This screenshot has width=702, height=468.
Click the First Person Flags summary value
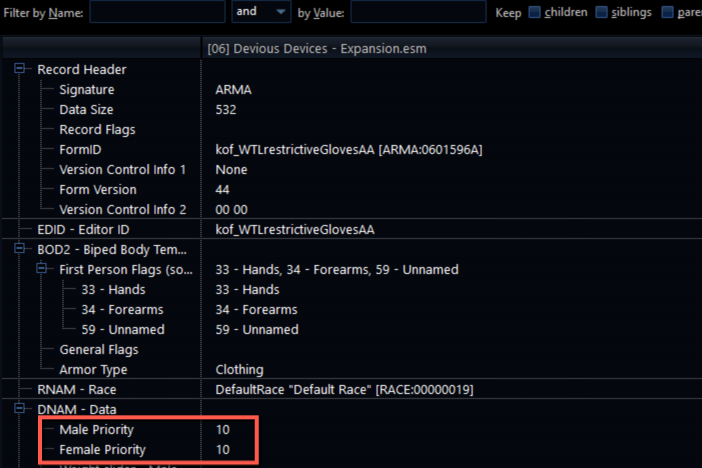click(337, 270)
